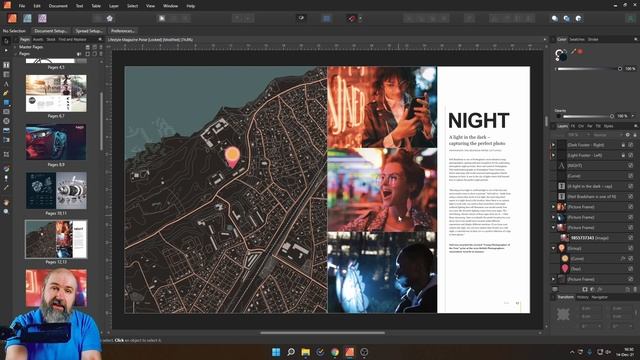Click the Document Setup... button

pos(51,31)
